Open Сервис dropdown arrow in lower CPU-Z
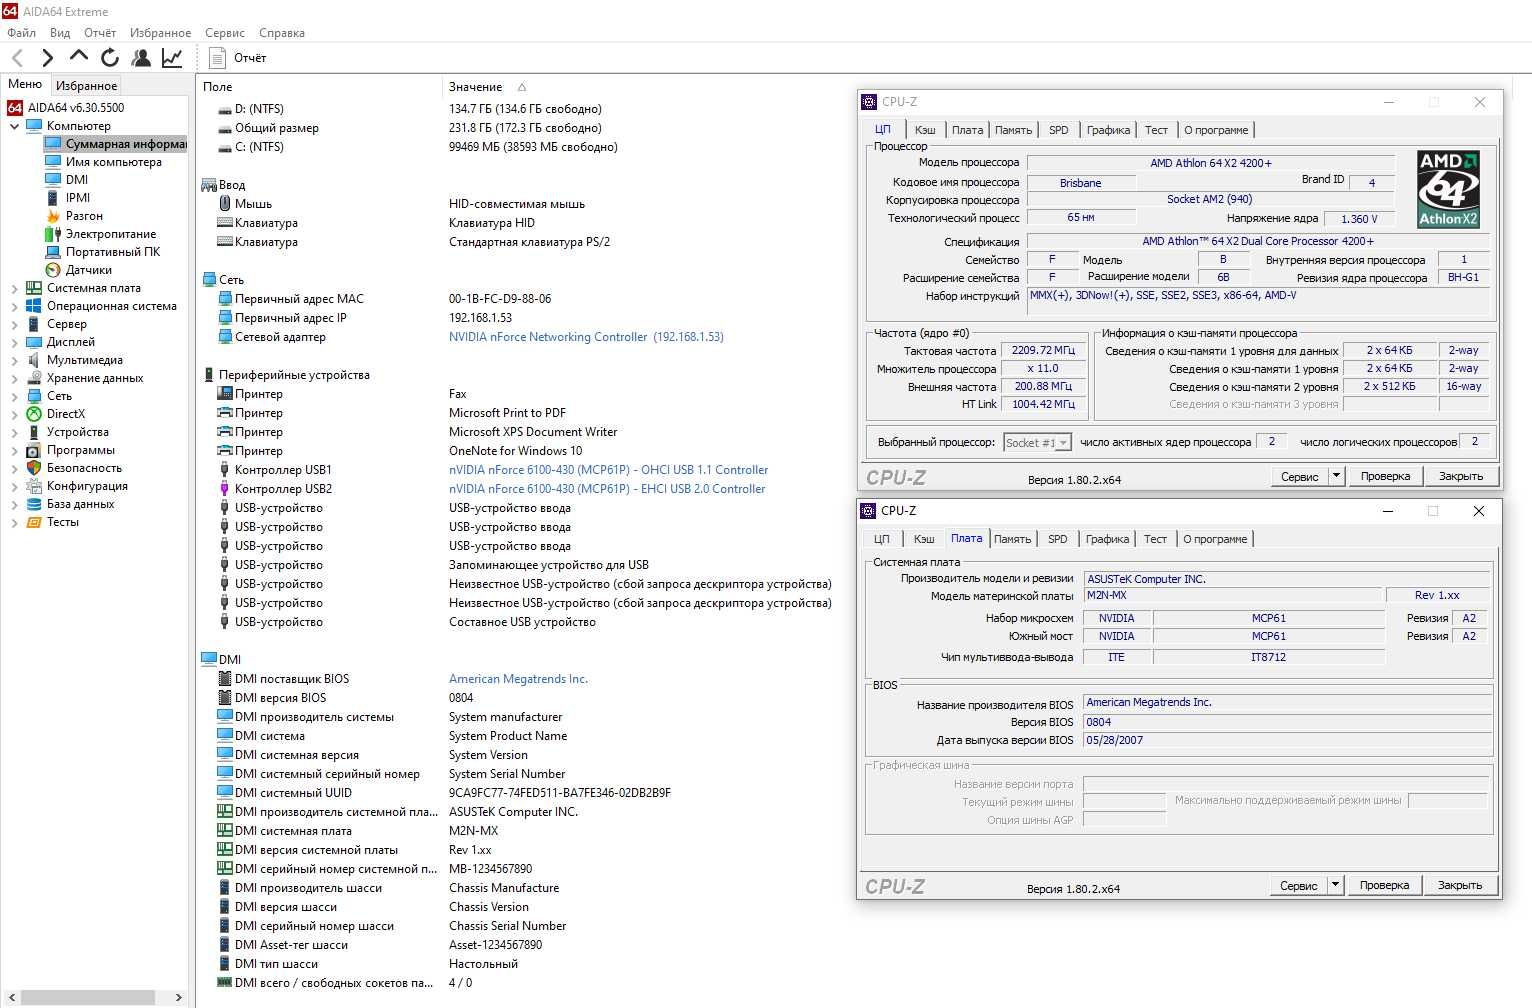The image size is (1532, 1008). pyautogui.click(x=1335, y=885)
